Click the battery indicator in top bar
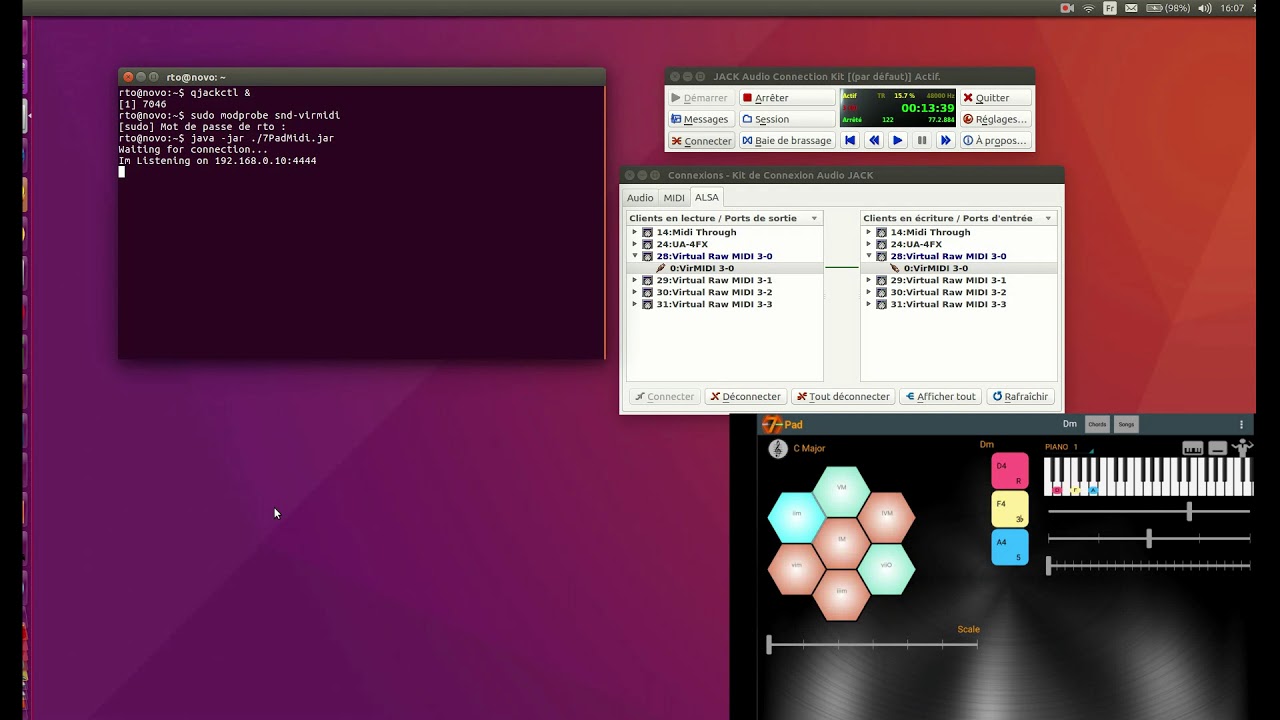1280x720 pixels. 1167,8
